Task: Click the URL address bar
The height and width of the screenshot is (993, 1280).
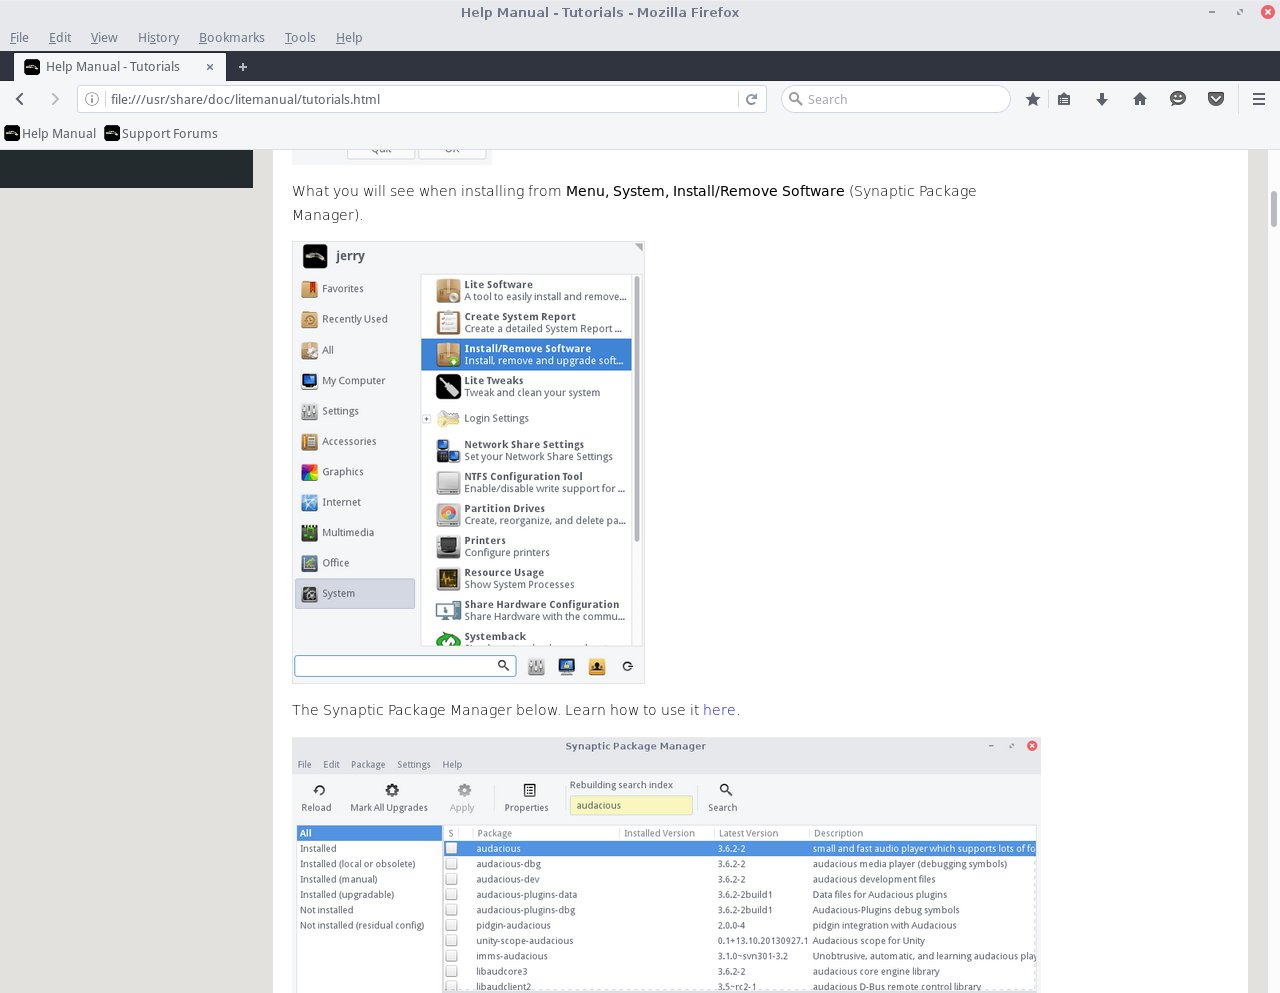Action: click(x=420, y=99)
